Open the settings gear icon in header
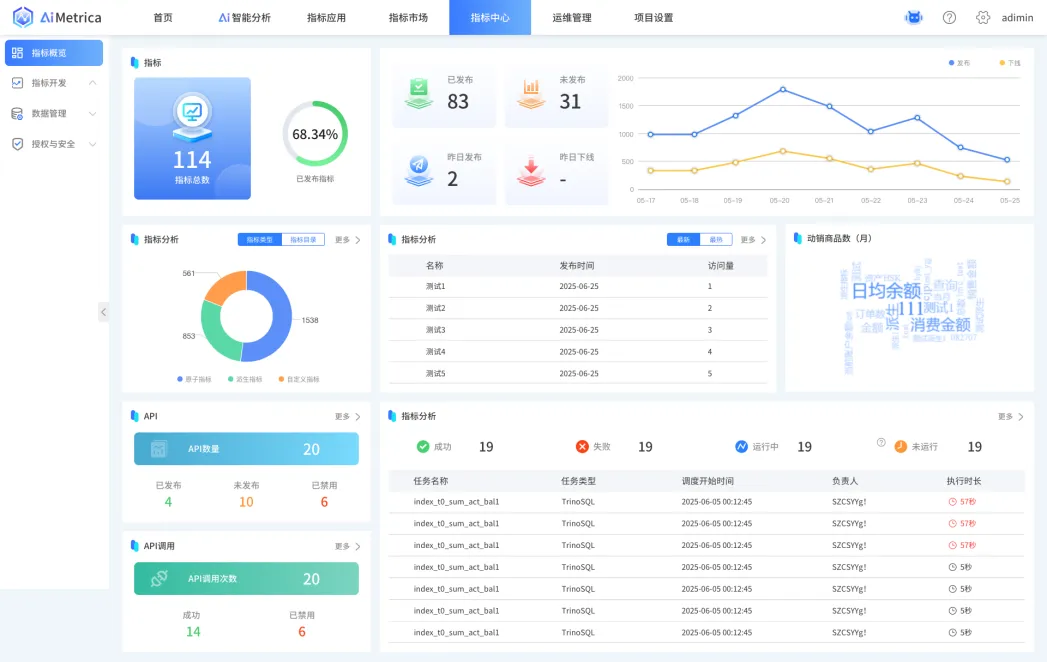1047x662 pixels. [x=983, y=17]
